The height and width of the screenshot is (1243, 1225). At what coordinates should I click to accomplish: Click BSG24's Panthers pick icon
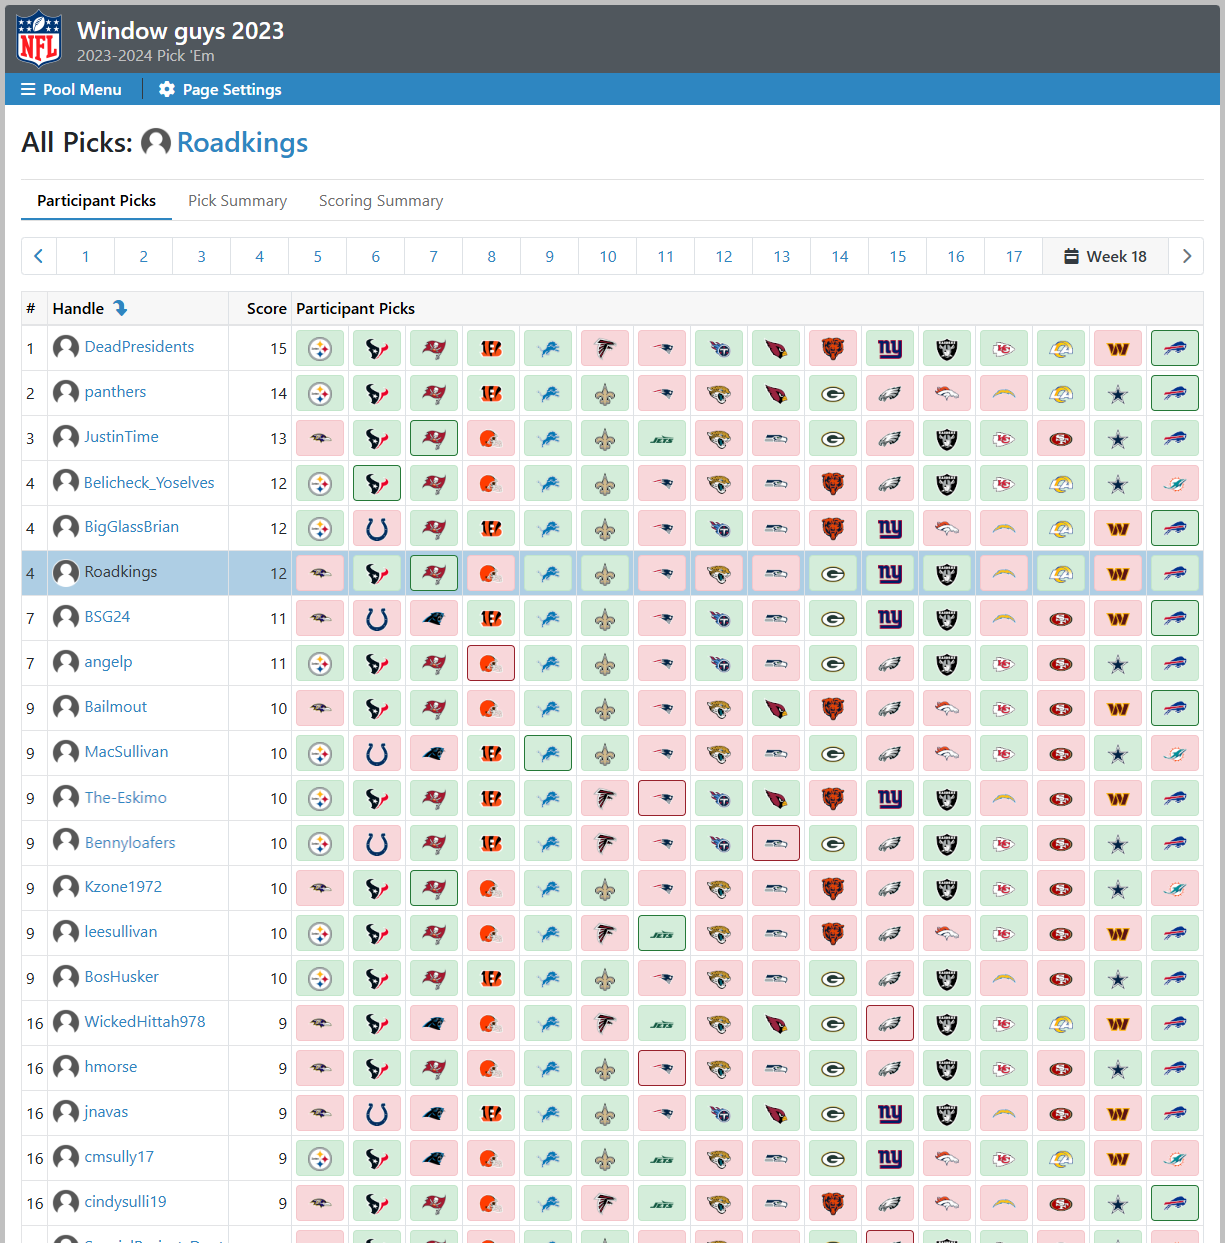click(x=434, y=618)
